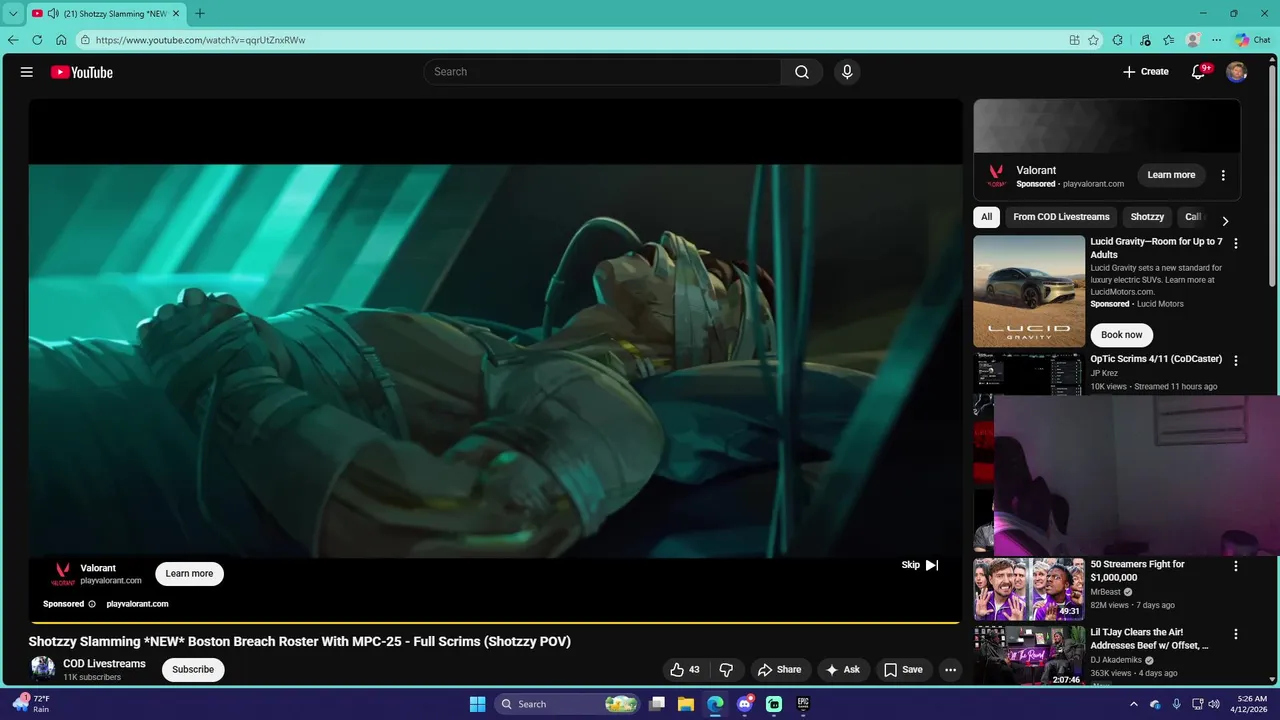Open the Windows Start menu
This screenshot has width=1280, height=720.
point(477,704)
